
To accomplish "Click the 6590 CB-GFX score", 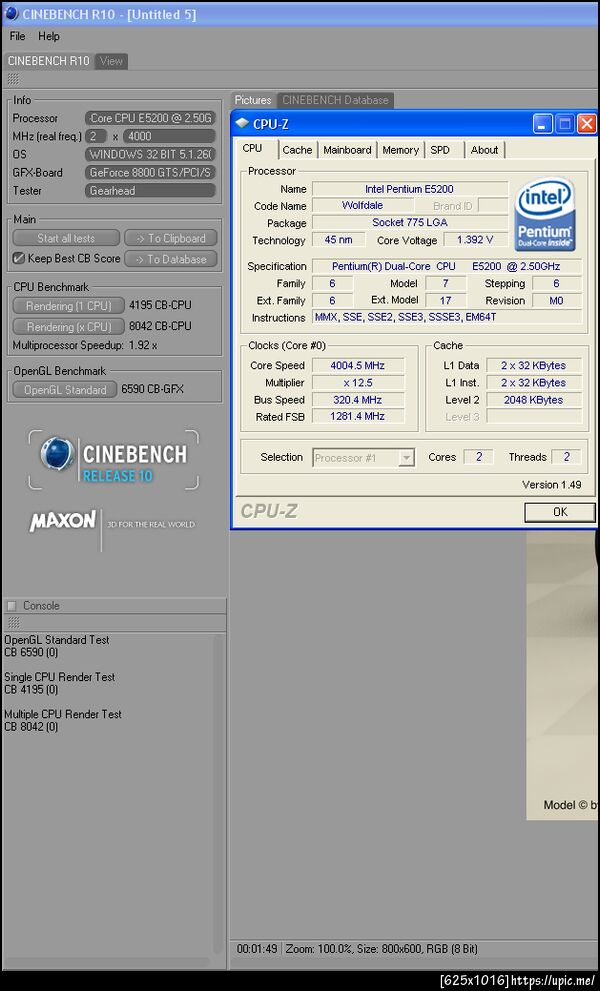I will click(152, 389).
